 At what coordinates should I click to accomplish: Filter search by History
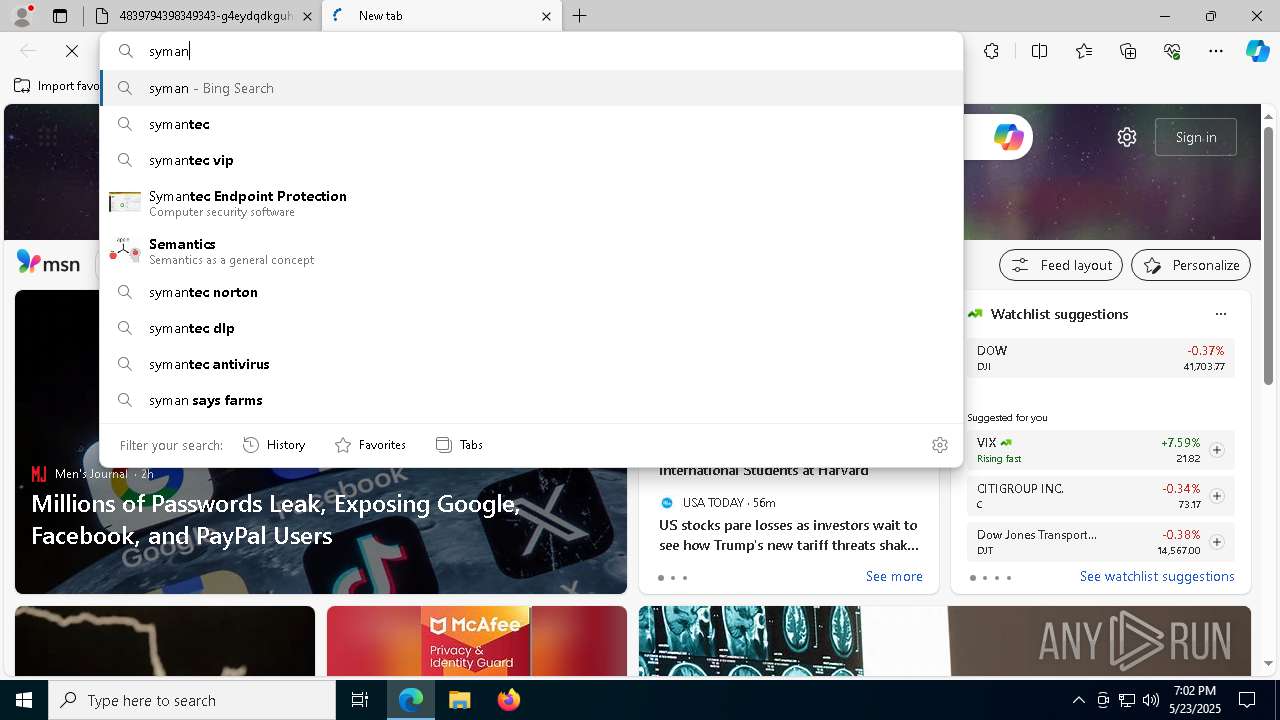pos(274,445)
